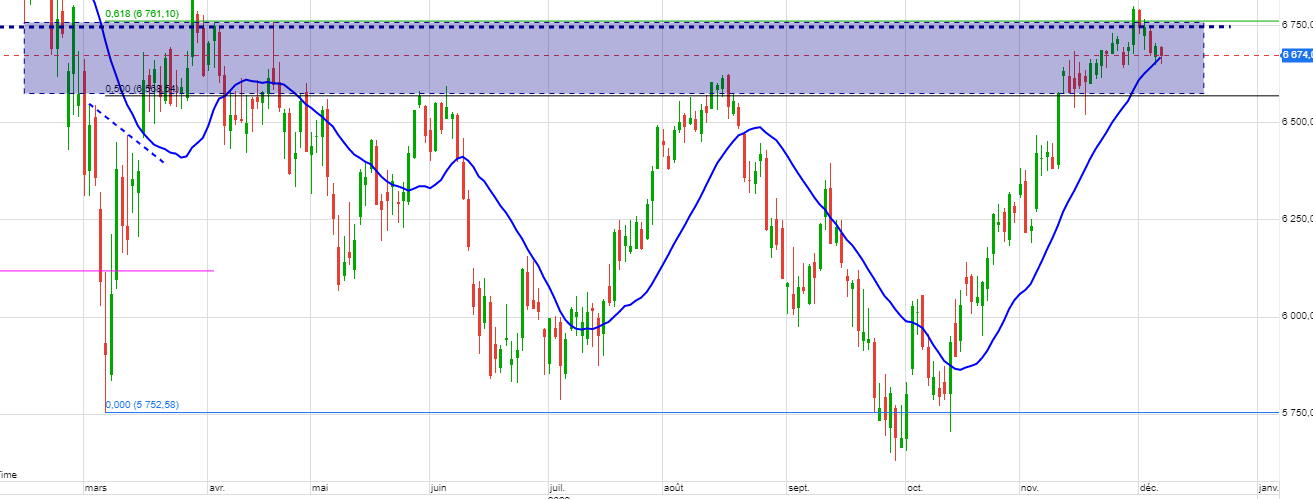Click the 6 500 price axis label

point(1296,123)
